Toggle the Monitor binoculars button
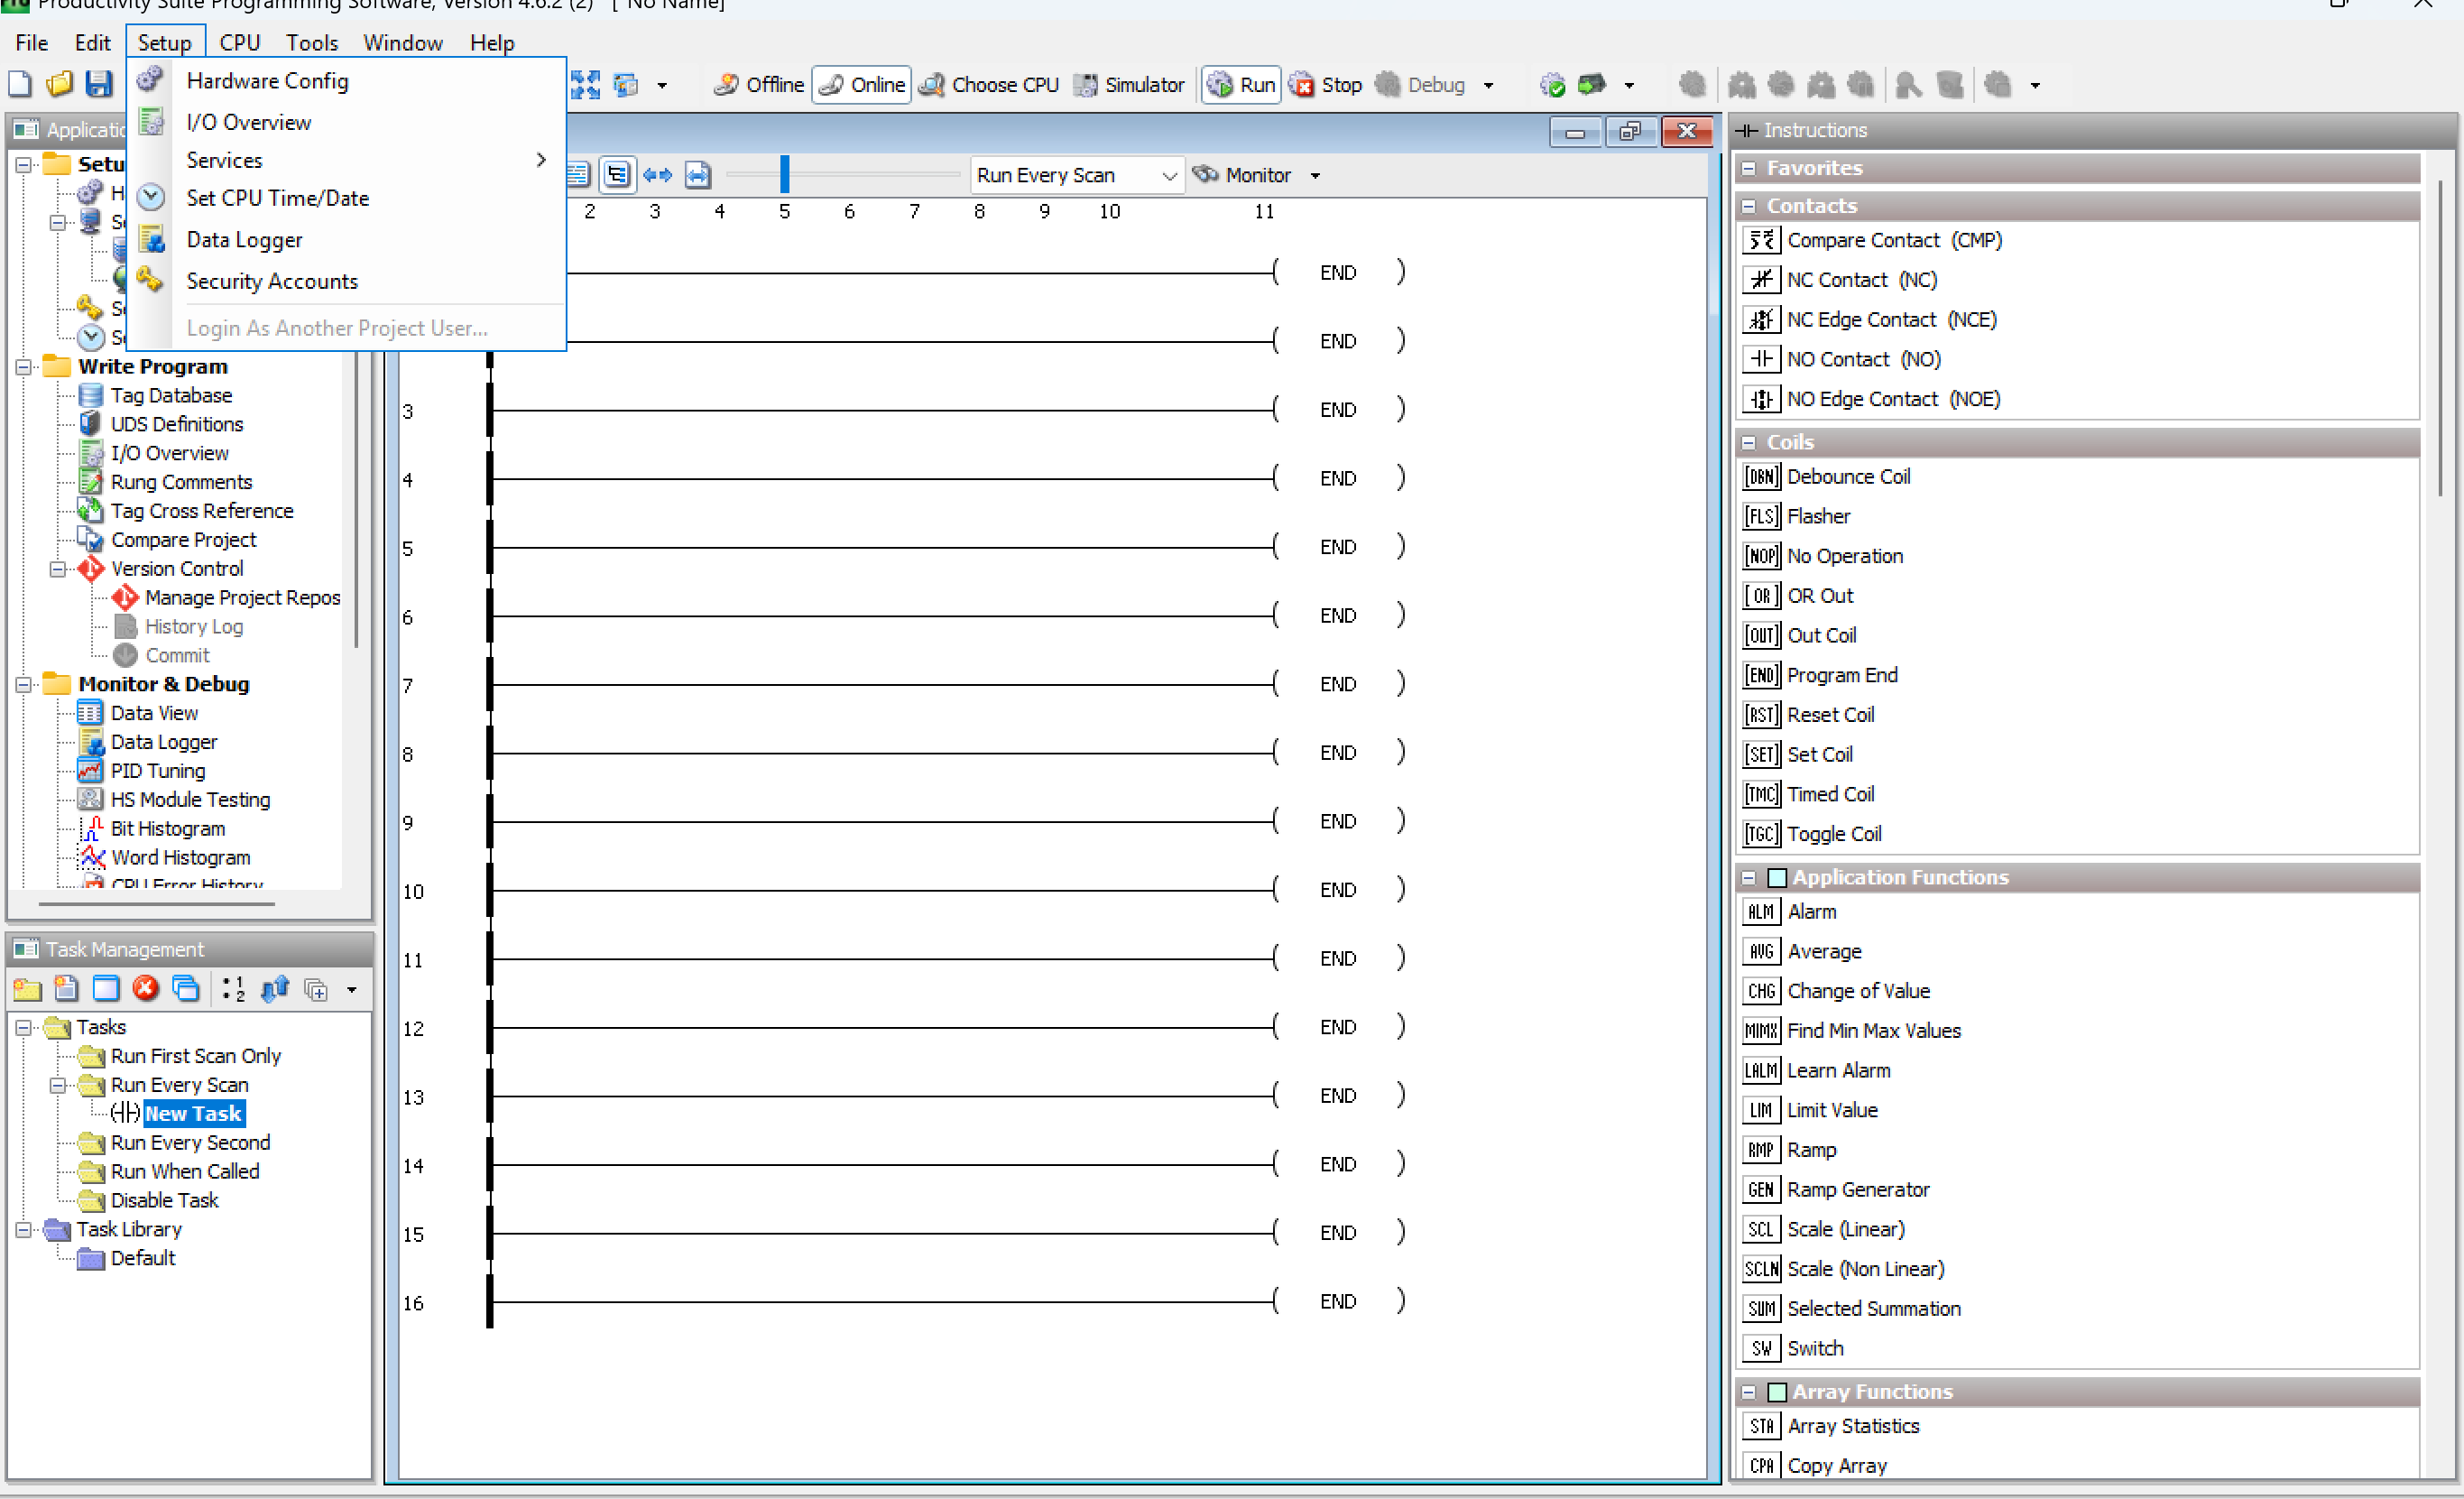Screen dimensions: 2464x1499 click(1243, 175)
